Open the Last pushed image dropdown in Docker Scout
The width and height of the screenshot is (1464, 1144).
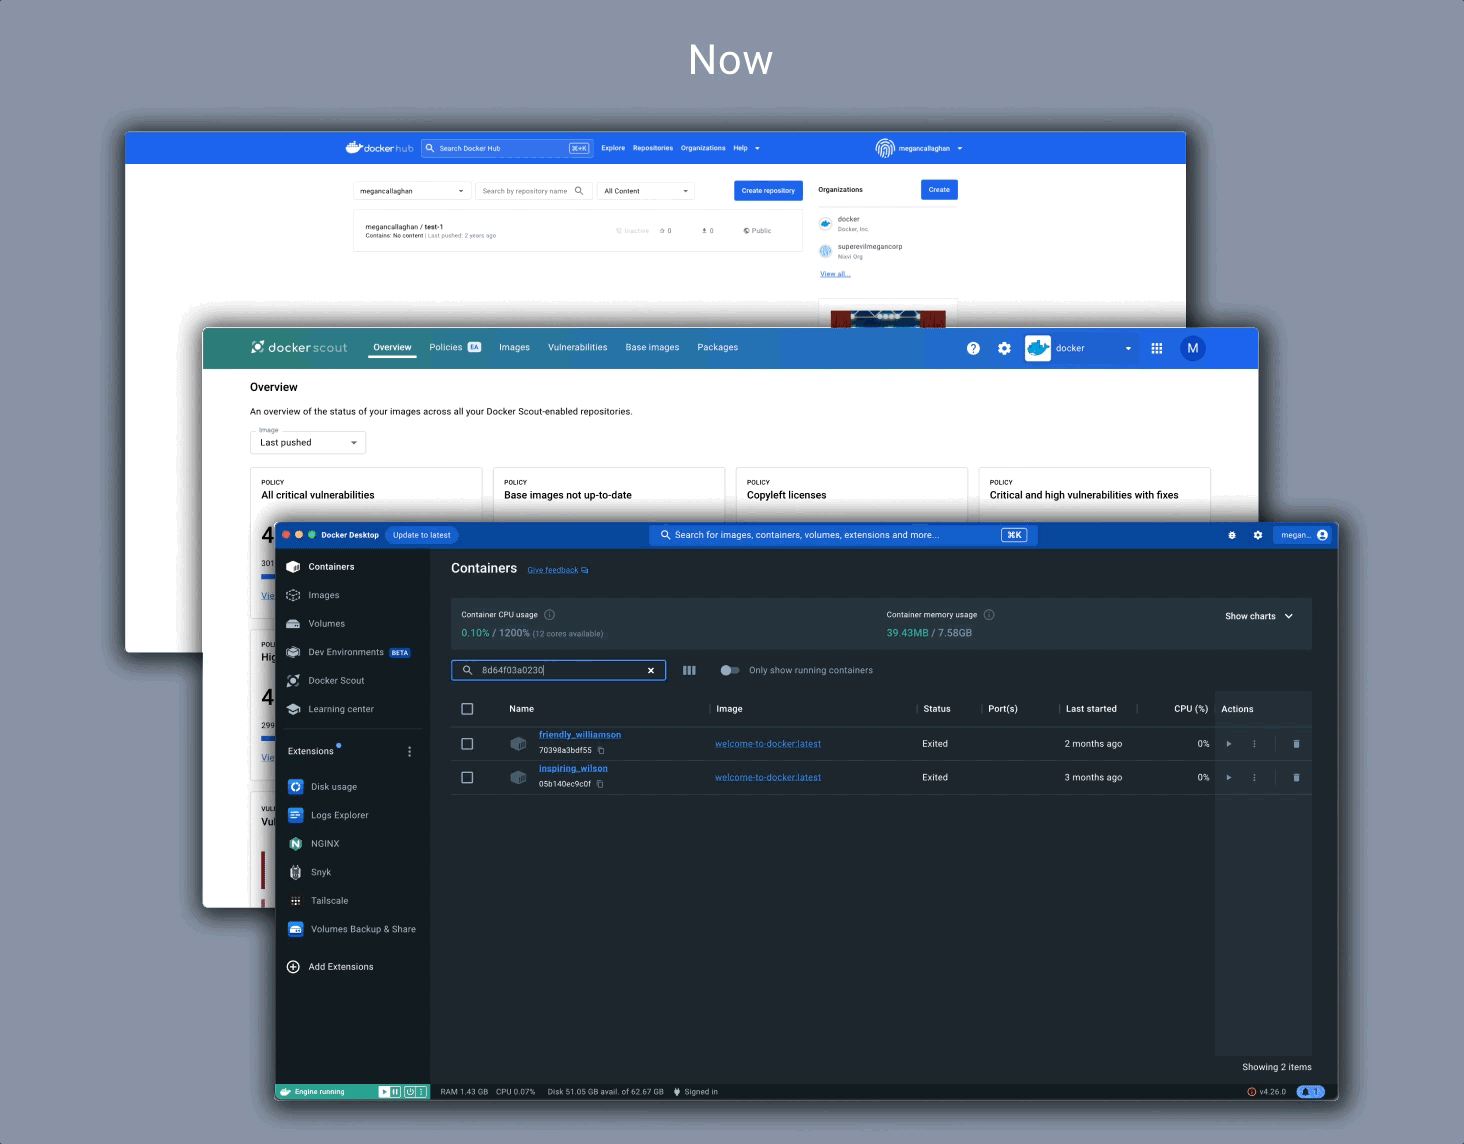coord(307,442)
